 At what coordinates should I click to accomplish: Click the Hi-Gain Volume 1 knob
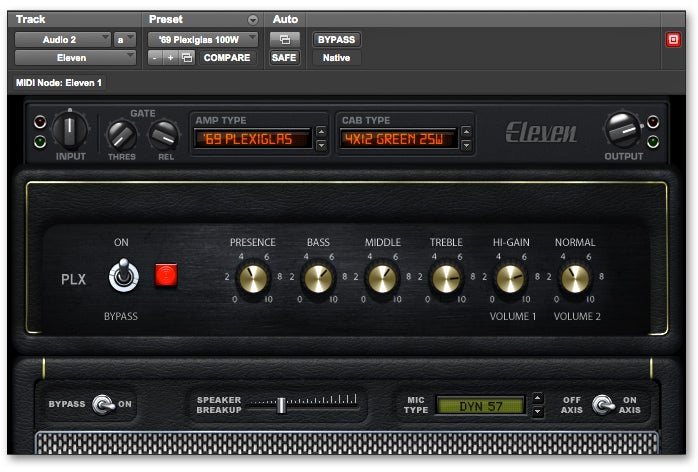[x=511, y=278]
